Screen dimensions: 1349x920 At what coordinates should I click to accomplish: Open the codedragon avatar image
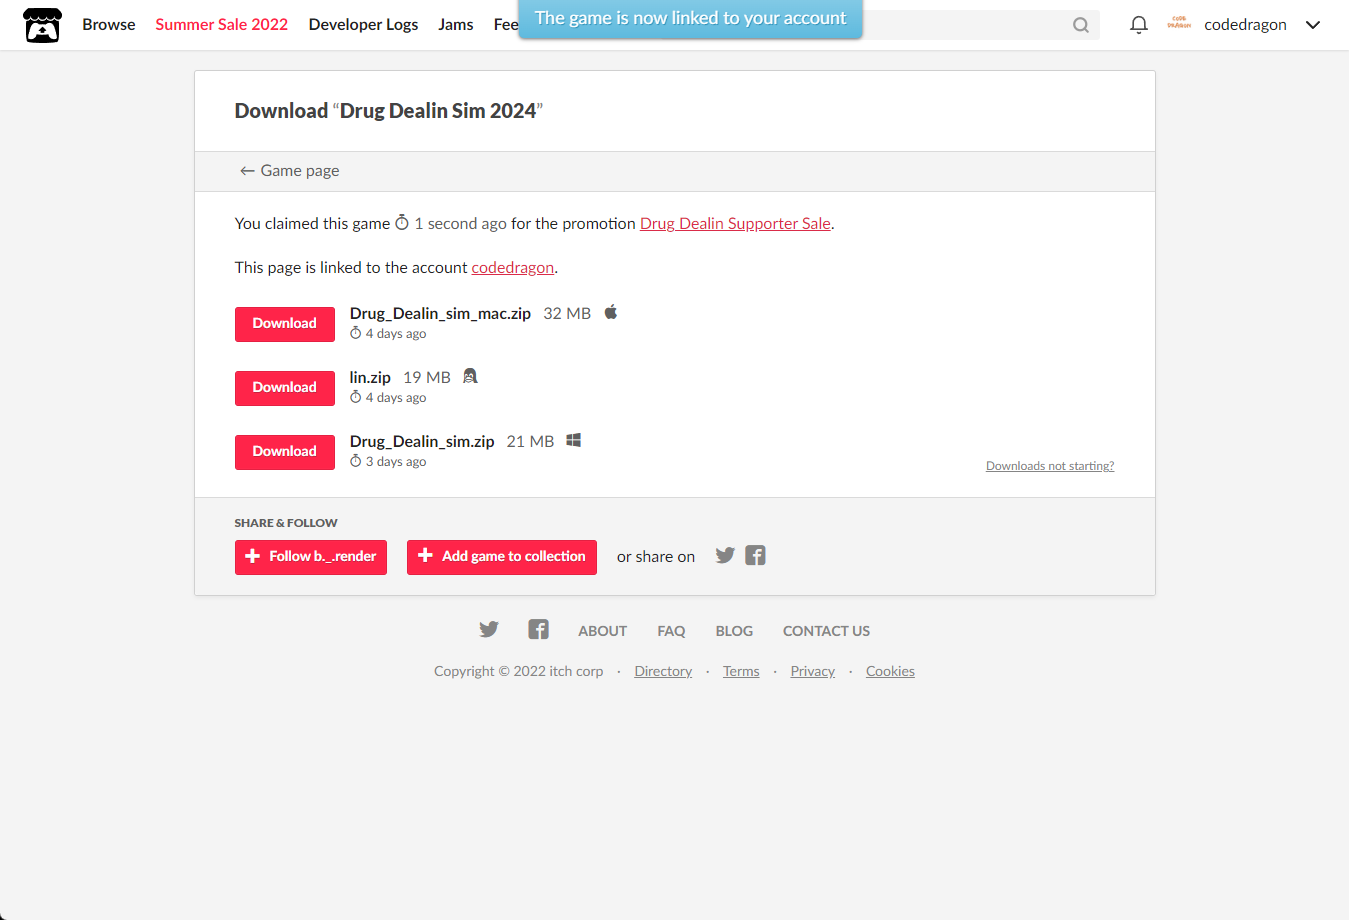(1179, 23)
